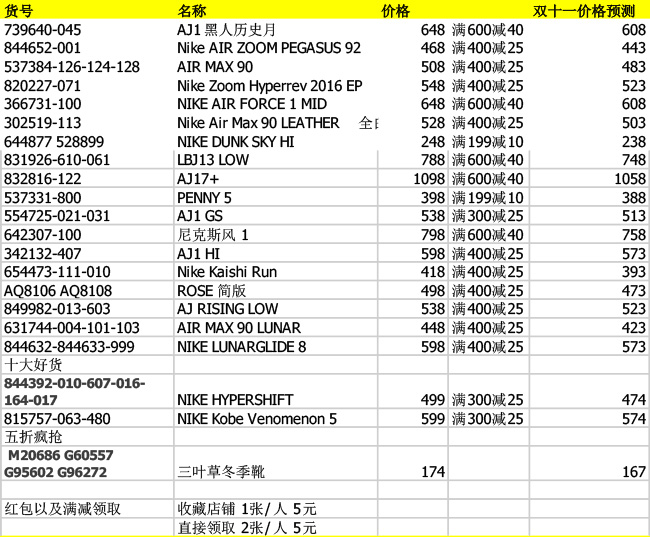Click the "价格" header cell
Viewport: 650px width, 537px height.
[396, 11]
